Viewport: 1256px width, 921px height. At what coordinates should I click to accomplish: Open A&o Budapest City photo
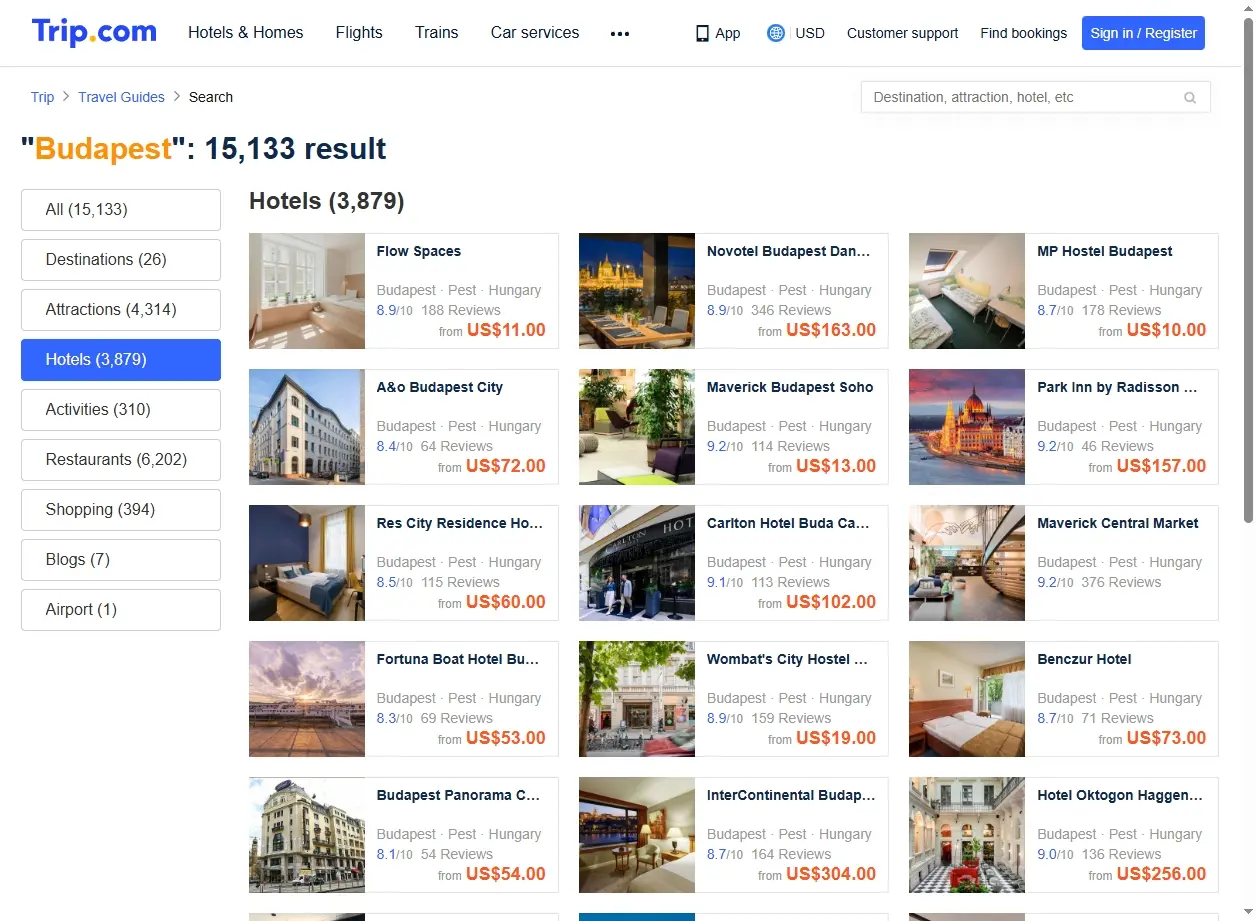[x=307, y=427]
